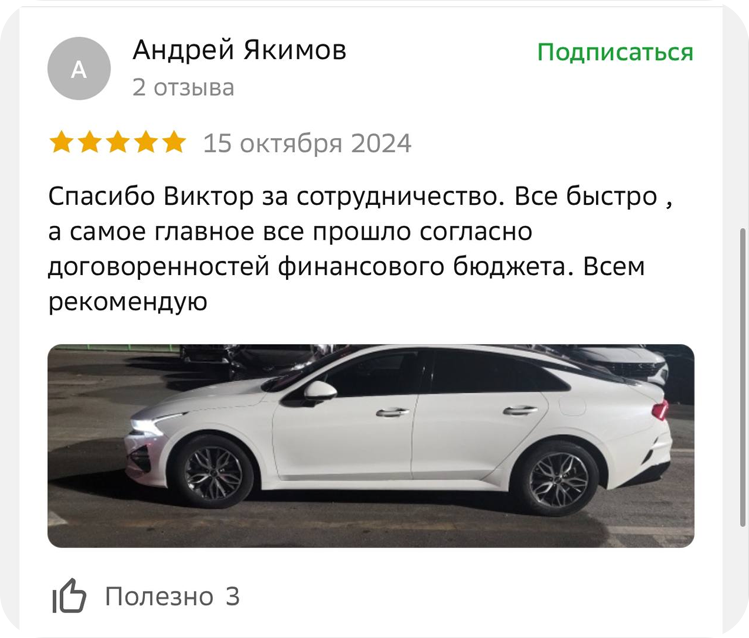
Task: Click the vertical scrollbar thumb
Action: 744,377
